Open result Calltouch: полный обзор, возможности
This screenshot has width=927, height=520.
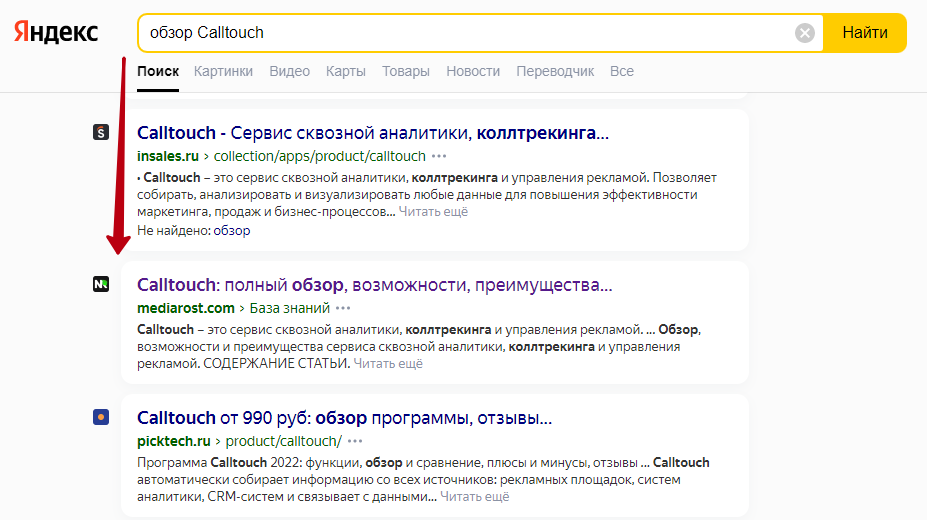[x=374, y=285]
